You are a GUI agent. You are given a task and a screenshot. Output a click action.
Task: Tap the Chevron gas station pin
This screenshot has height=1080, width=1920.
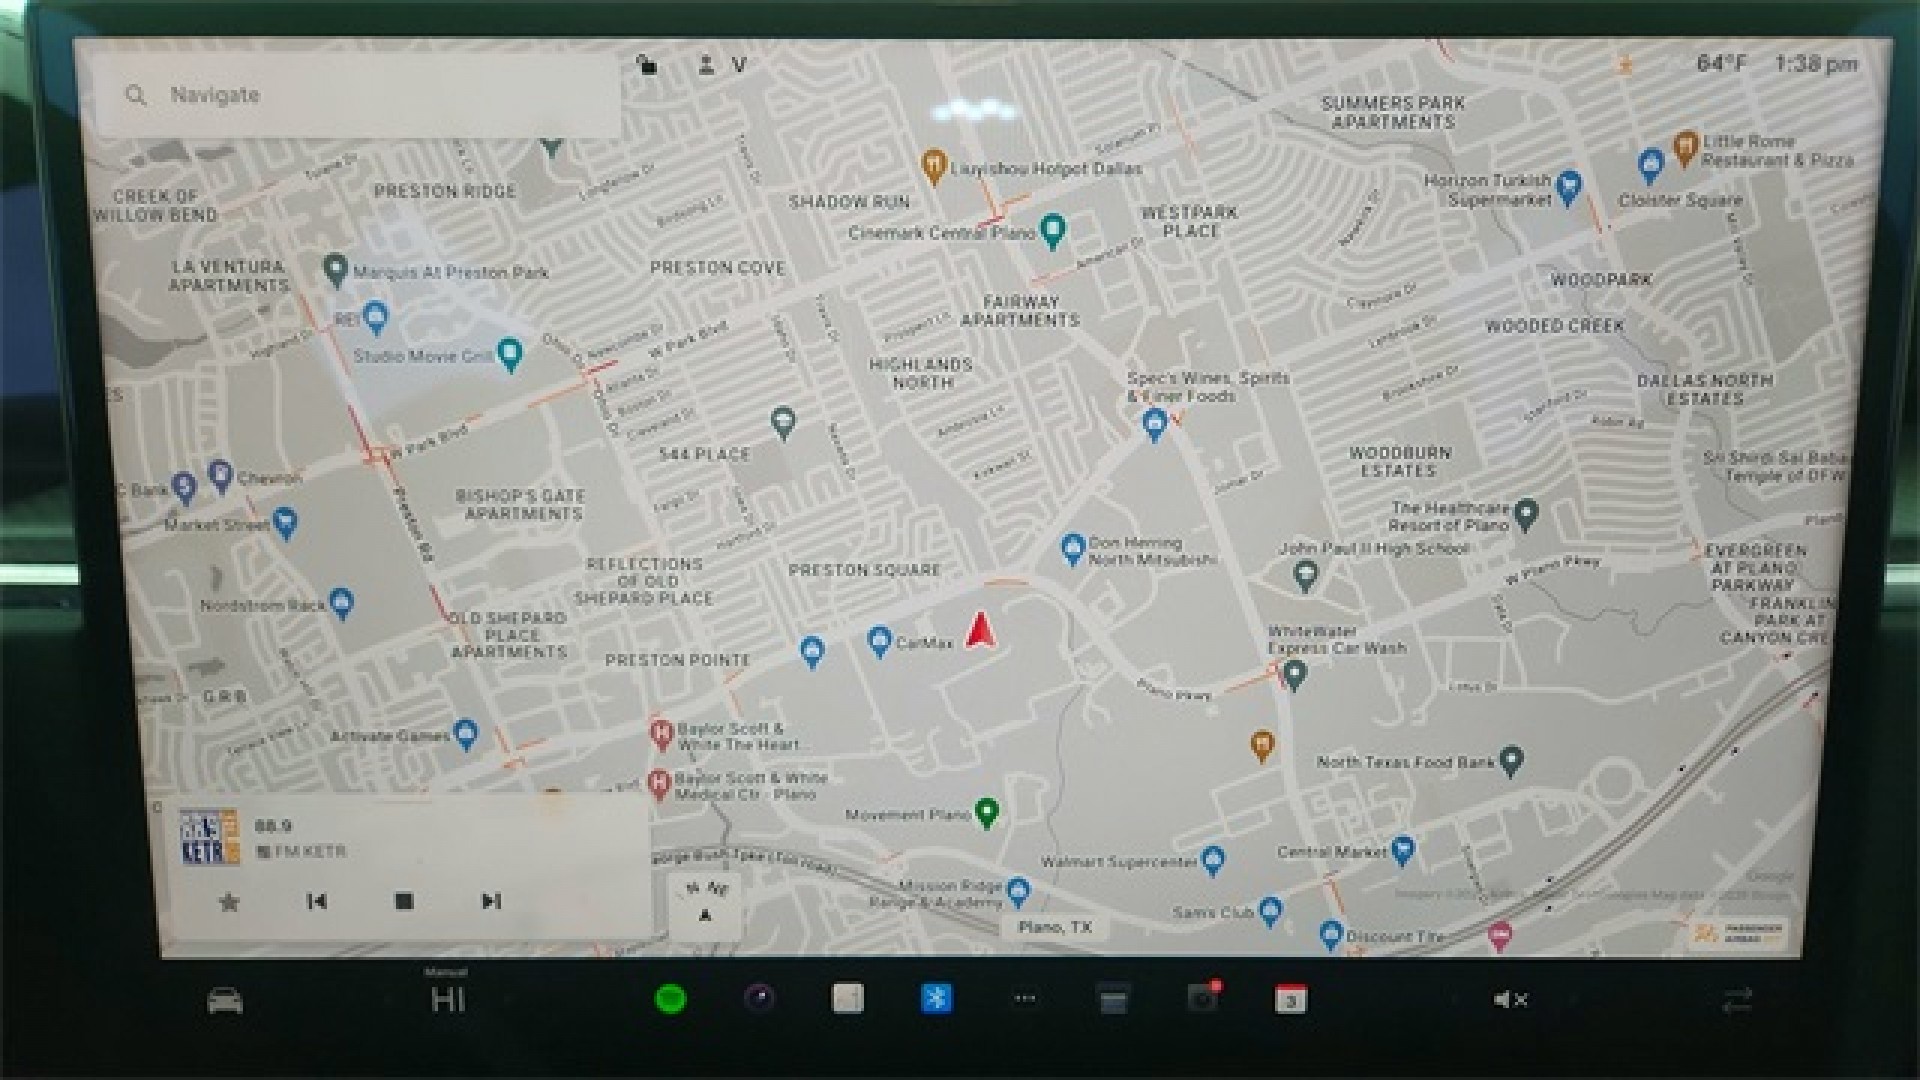tap(220, 476)
